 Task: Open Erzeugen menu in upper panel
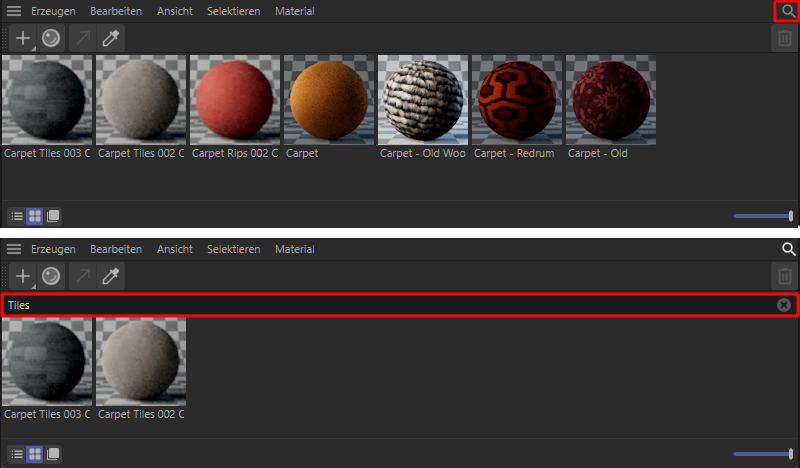pyautogui.click(x=53, y=11)
